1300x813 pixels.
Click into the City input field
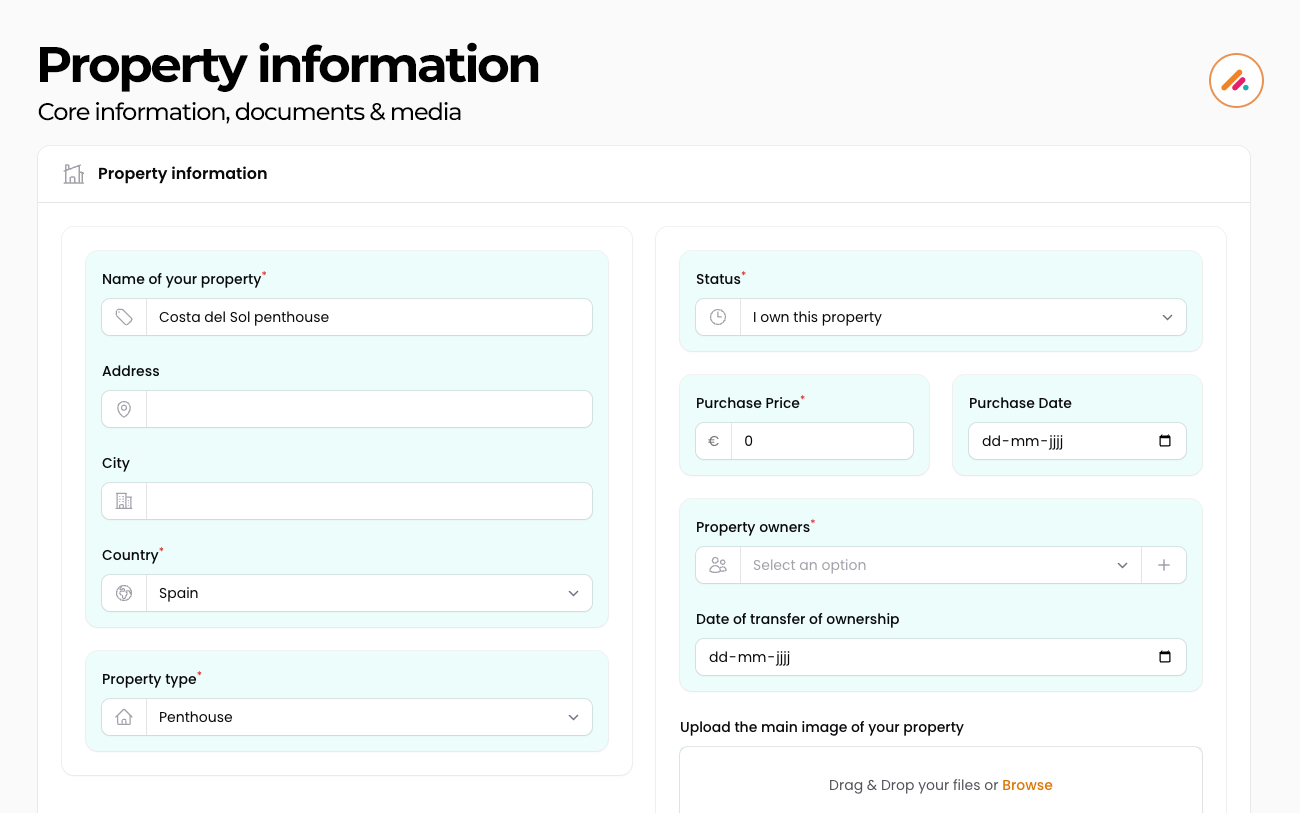pos(368,501)
